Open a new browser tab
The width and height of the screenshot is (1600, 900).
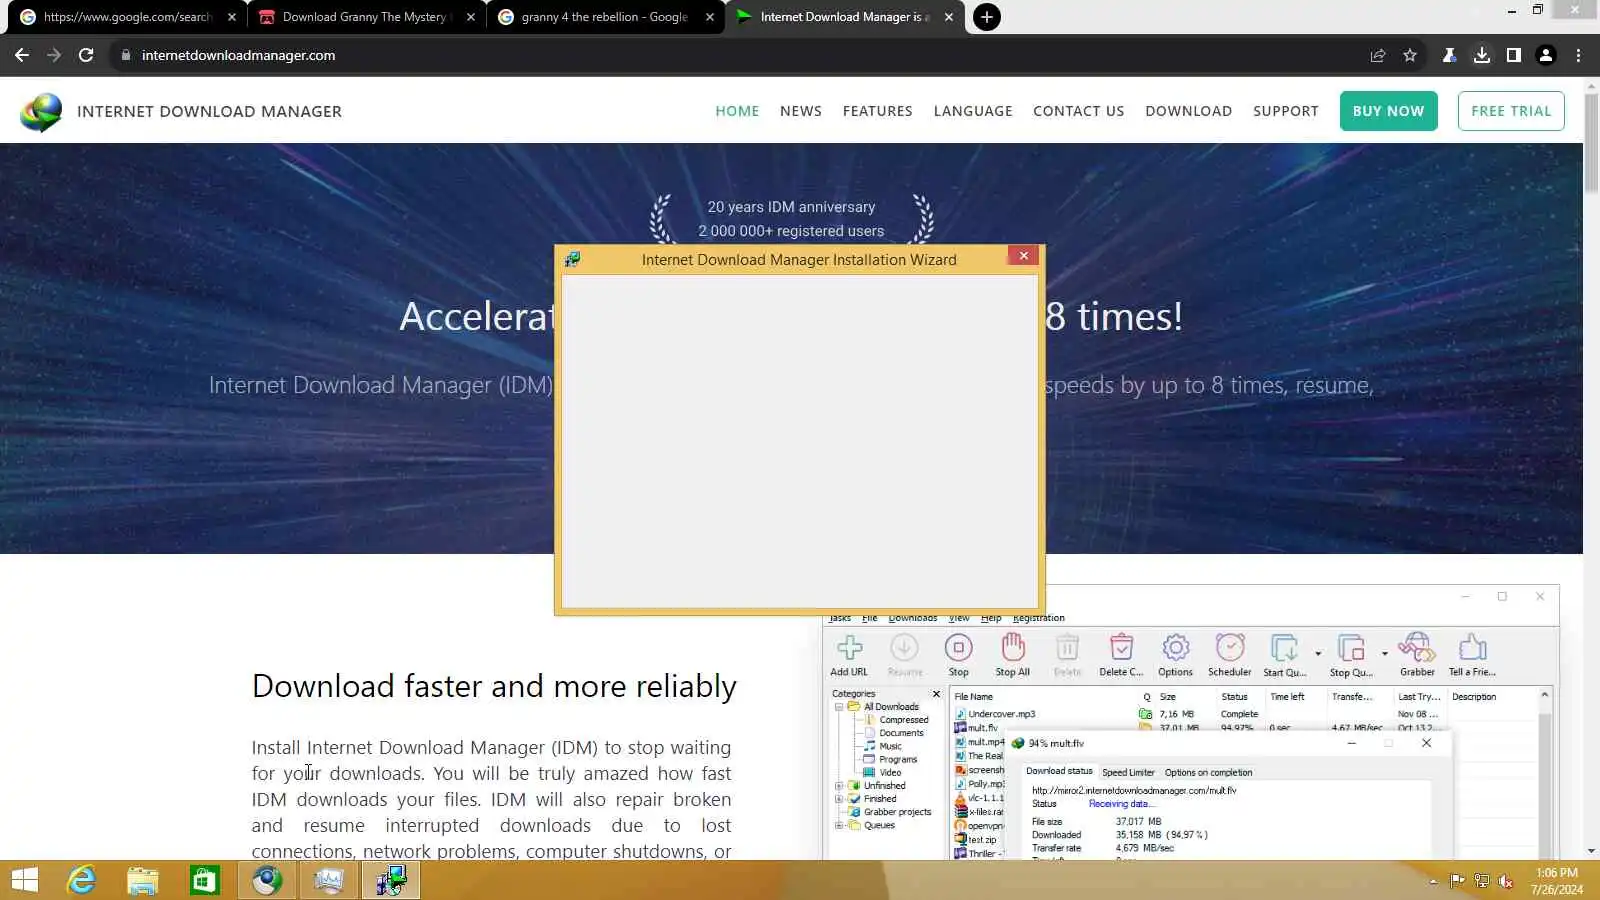(987, 17)
